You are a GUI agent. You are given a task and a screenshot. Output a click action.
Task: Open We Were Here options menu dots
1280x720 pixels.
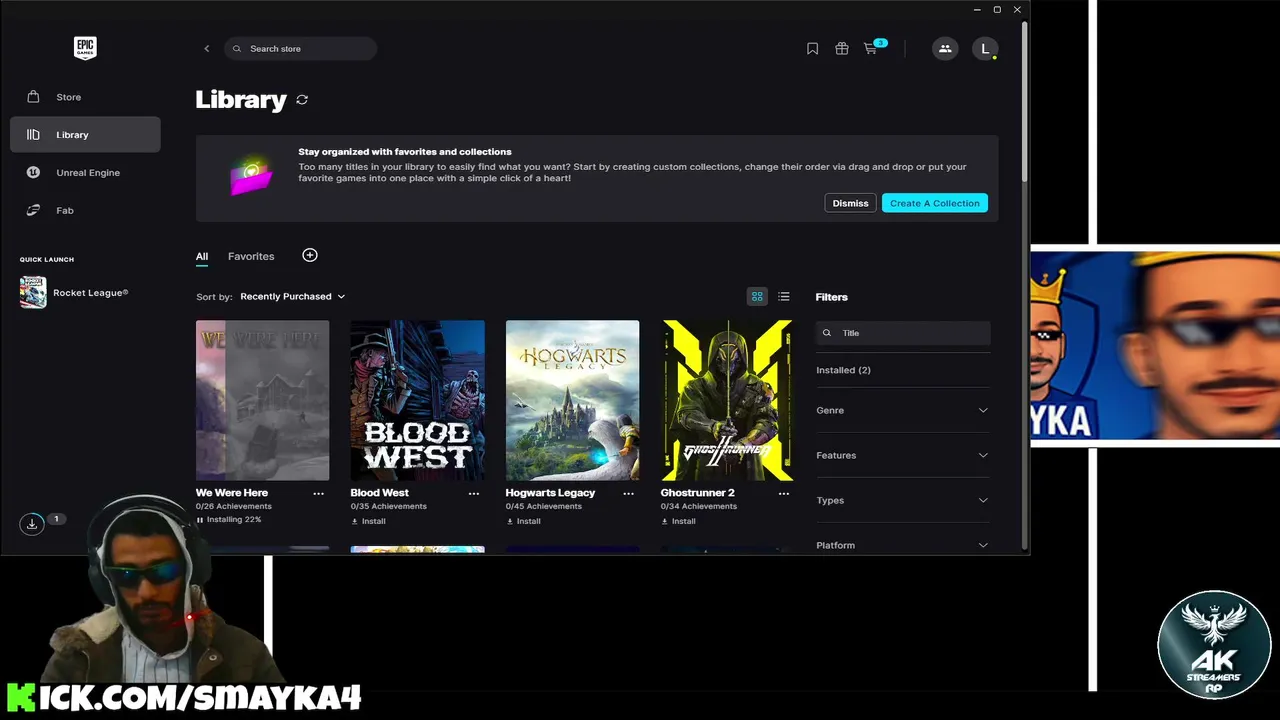318,493
